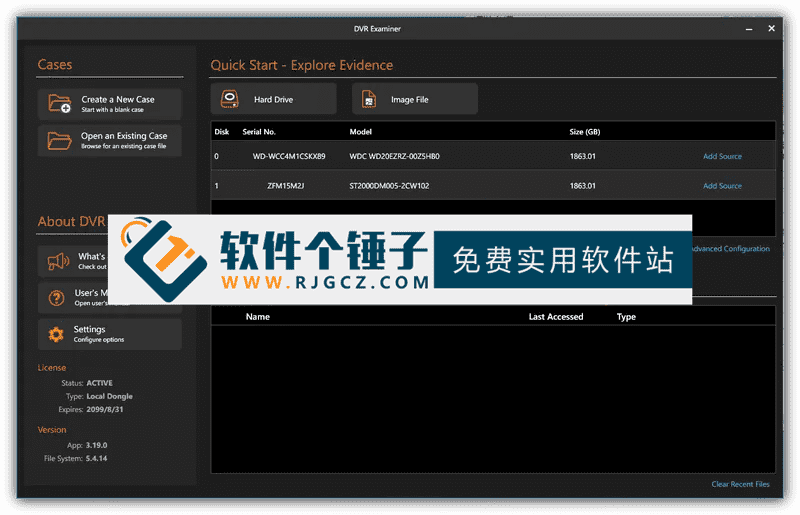
Task: Click size 1863.01 in the disk 0 row
Action: (x=583, y=156)
